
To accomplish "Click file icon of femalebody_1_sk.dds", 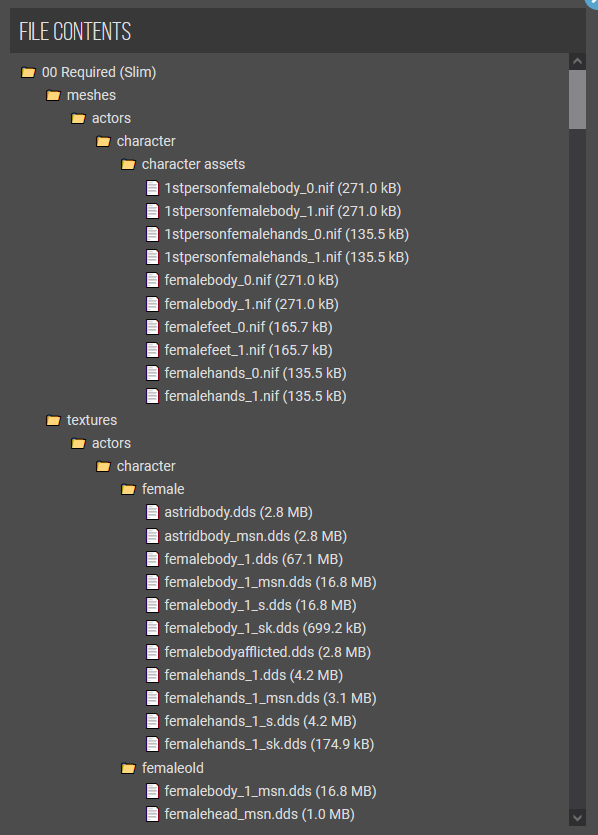I will (x=152, y=628).
